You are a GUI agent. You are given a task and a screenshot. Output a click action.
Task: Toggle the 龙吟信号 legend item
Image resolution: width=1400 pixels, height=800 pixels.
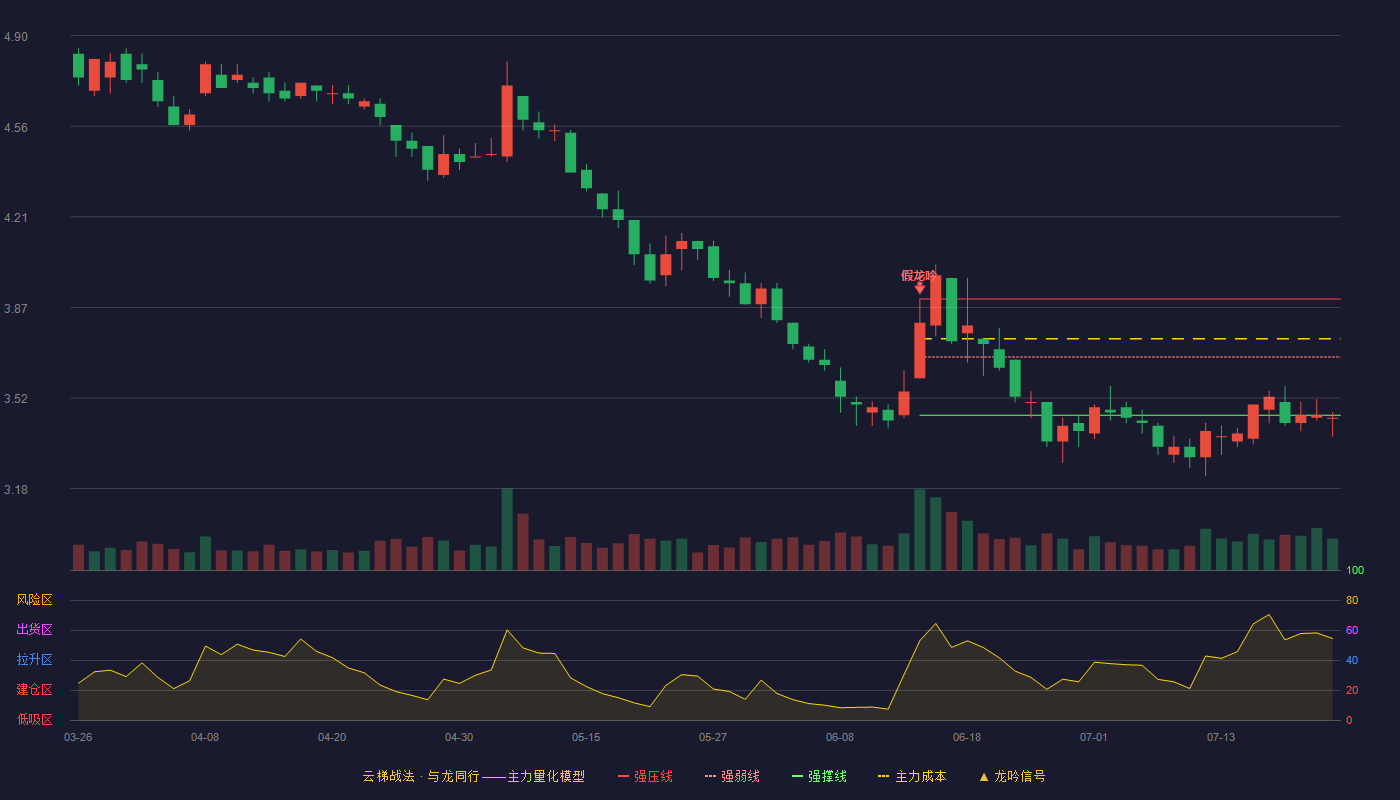click(x=1012, y=776)
